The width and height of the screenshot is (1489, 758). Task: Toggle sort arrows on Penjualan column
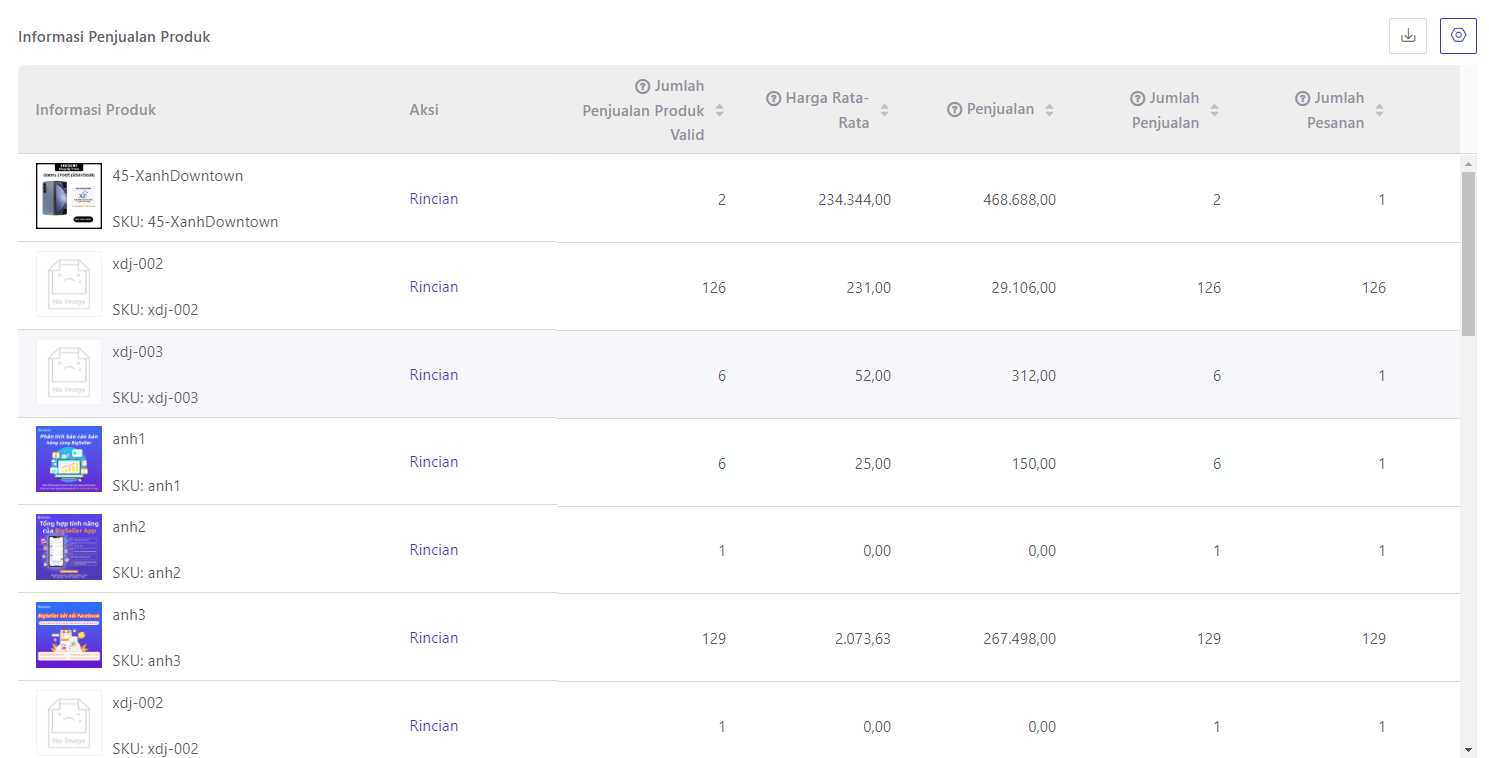click(x=1049, y=110)
